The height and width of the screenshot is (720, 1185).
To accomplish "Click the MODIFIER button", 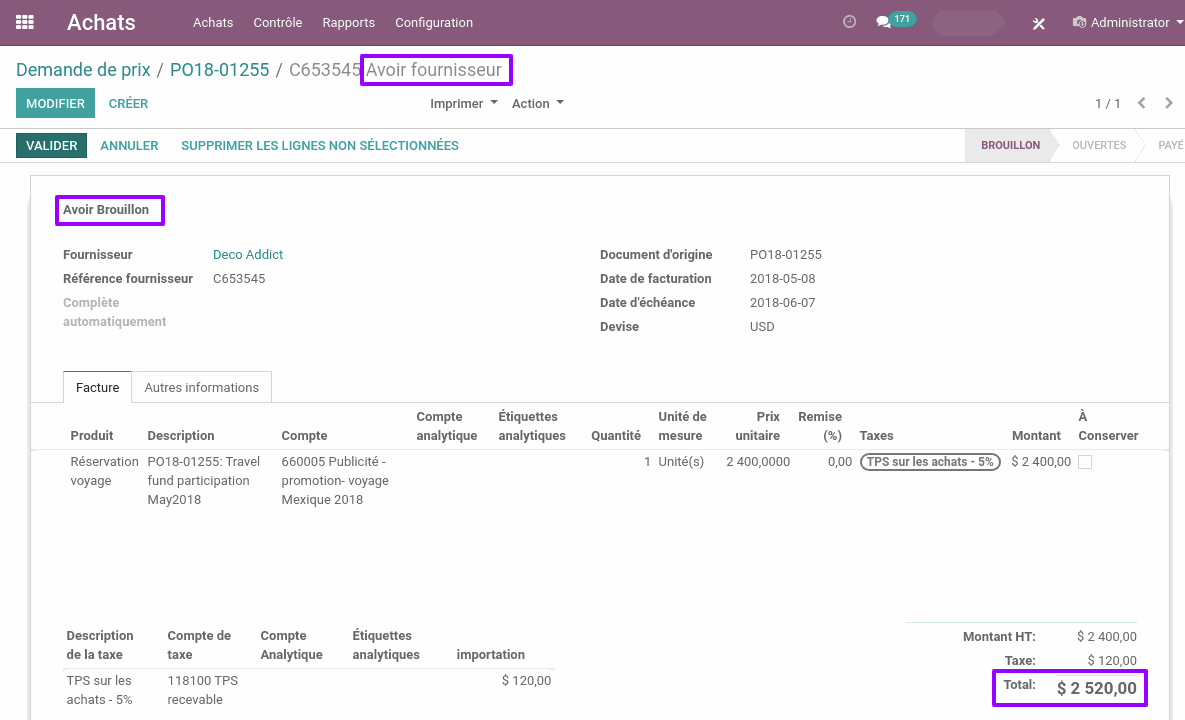I will point(55,104).
